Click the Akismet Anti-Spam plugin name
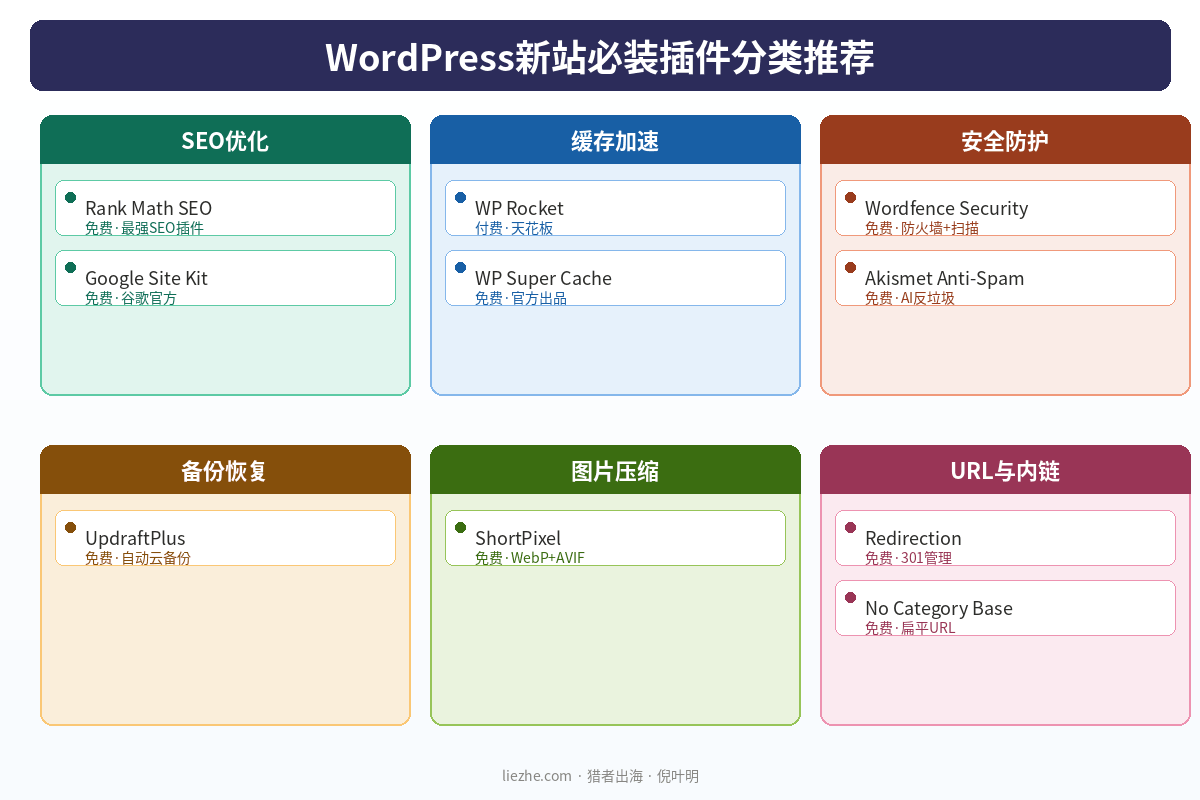1200x800 pixels. click(x=944, y=278)
